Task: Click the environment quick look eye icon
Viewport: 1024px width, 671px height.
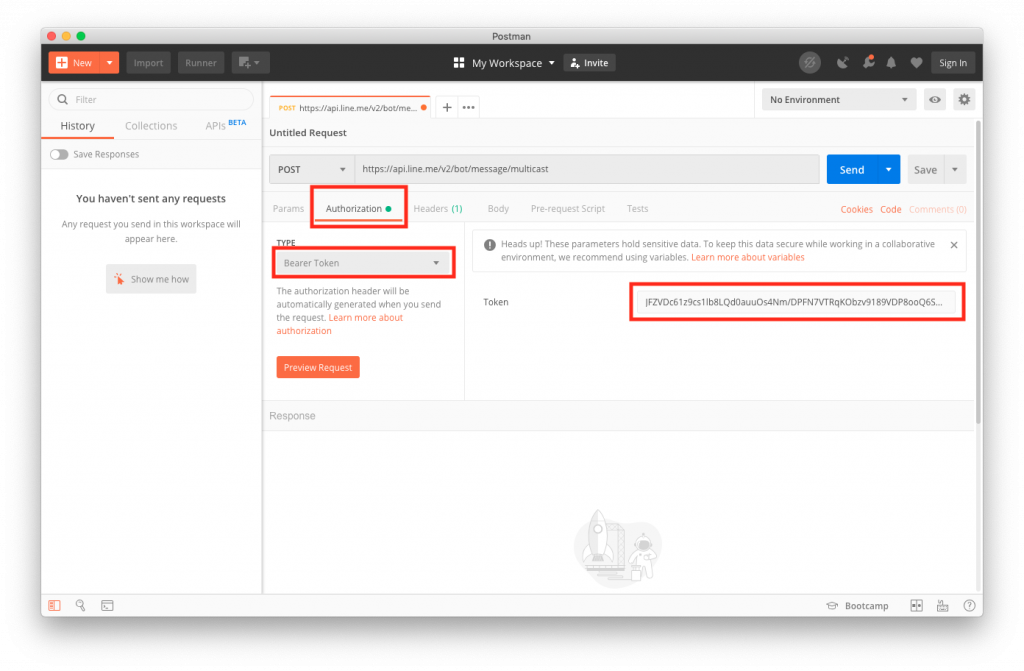Action: tap(935, 99)
